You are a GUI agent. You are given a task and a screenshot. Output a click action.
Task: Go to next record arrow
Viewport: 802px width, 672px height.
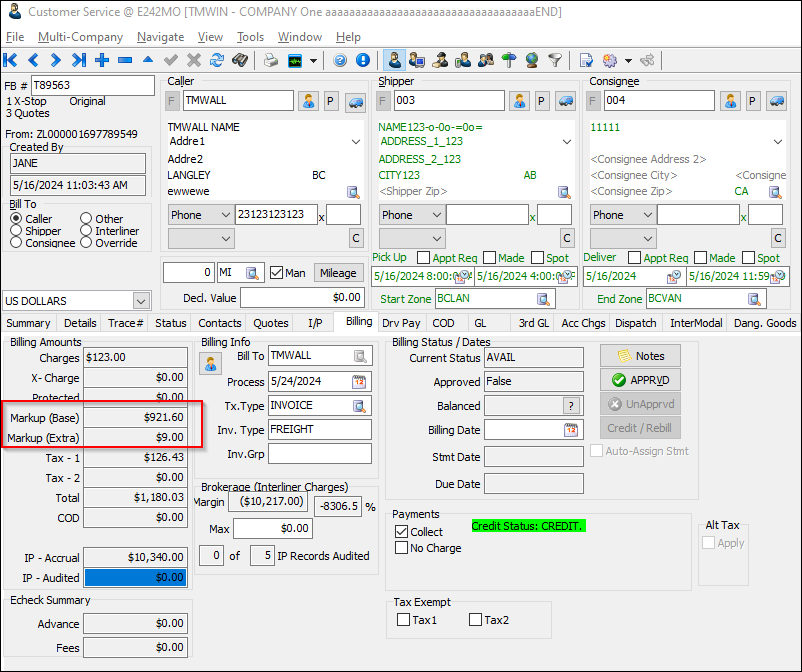pyautogui.click(x=56, y=60)
